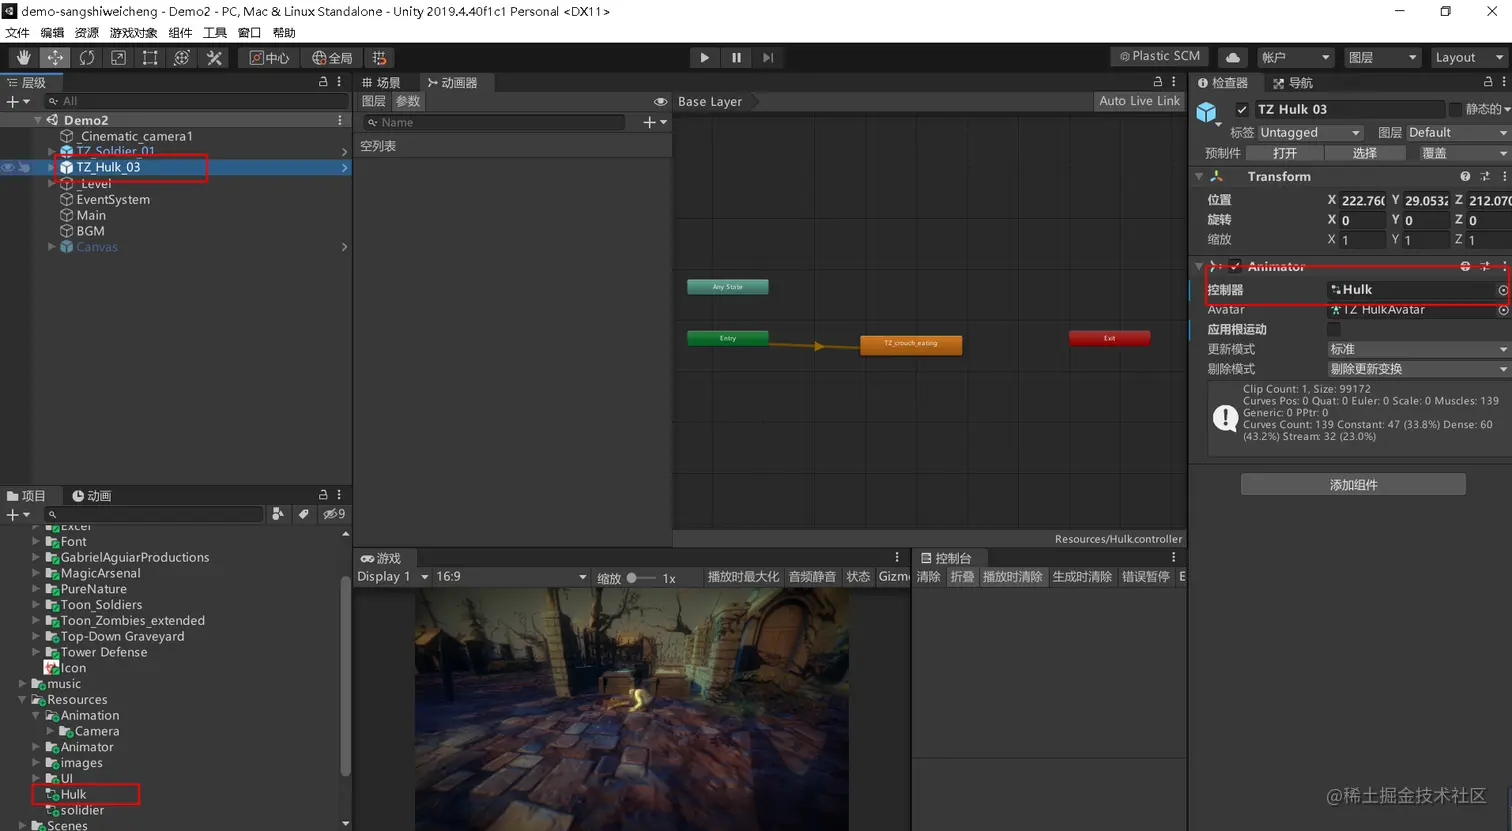The width and height of the screenshot is (1512, 831).
Task: Open Hierarchy create plus dropdown
Action: click(18, 101)
